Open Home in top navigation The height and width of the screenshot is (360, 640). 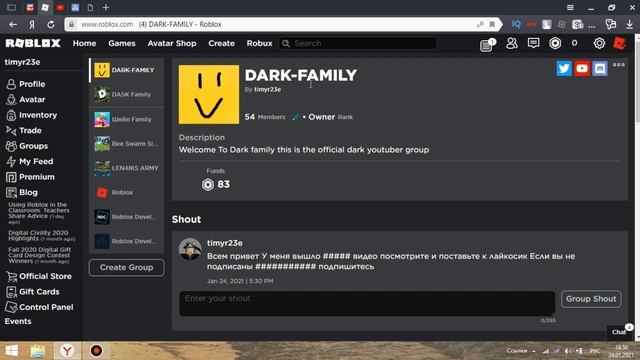pyautogui.click(x=84, y=43)
